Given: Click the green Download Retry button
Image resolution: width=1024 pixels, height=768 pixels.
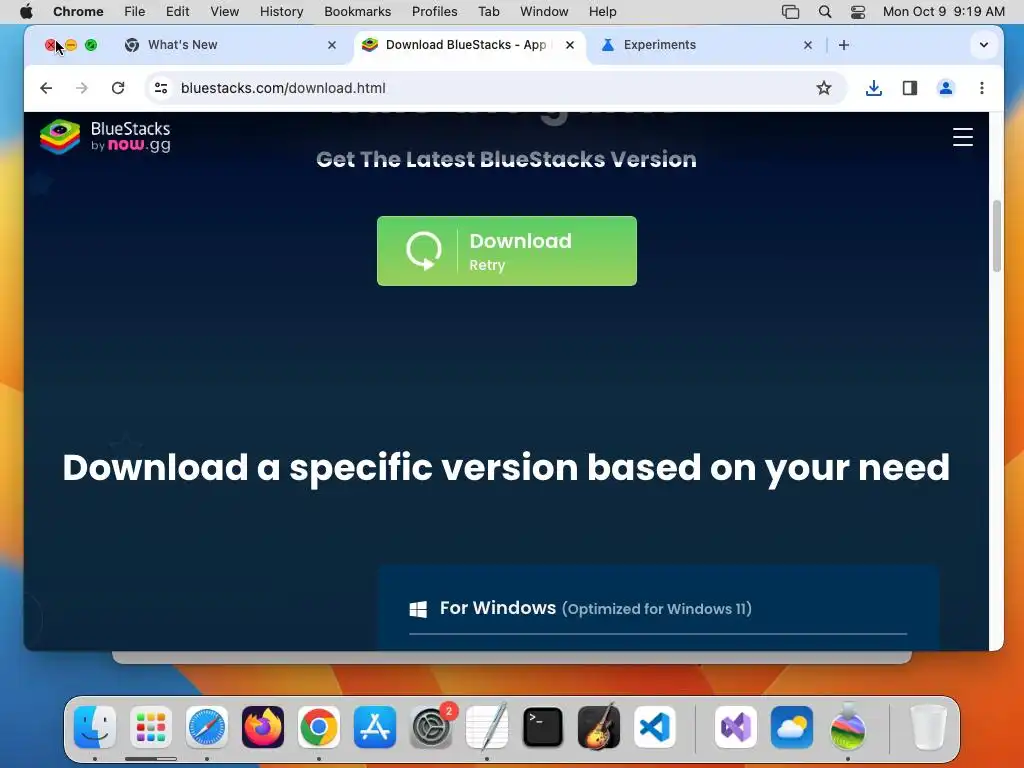Looking at the screenshot, I should [507, 251].
